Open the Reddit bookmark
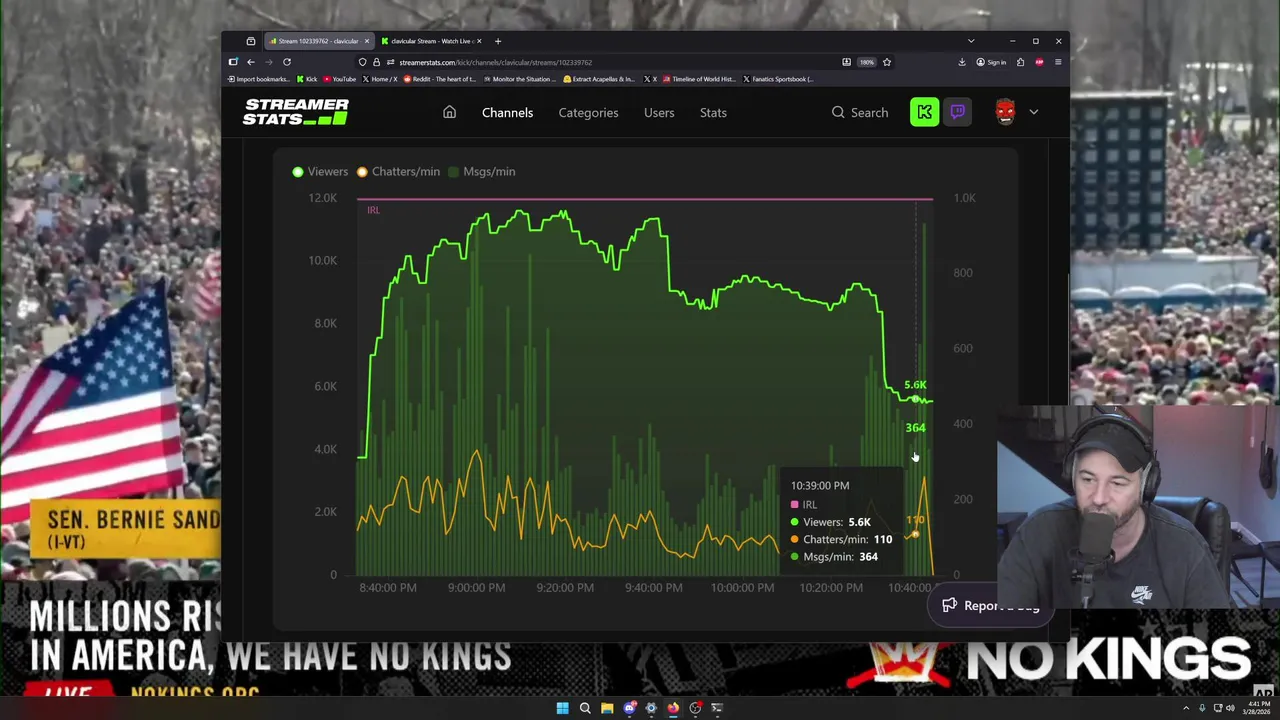Screen dimensions: 1280x720 [441, 79]
